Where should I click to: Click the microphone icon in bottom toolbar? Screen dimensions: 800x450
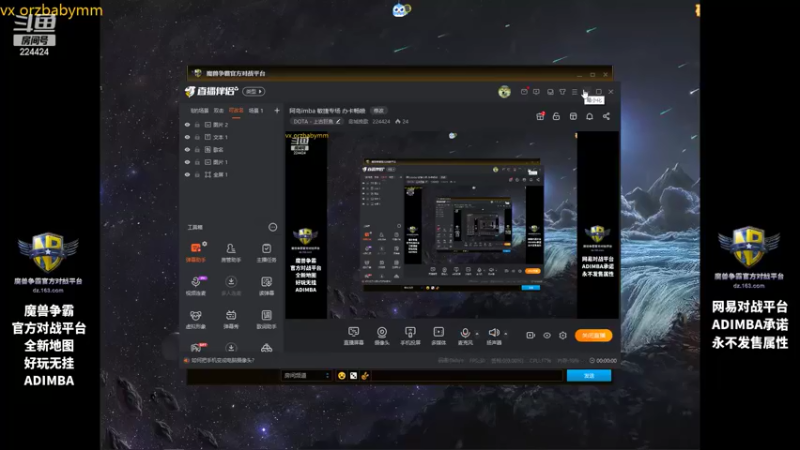(x=465, y=333)
